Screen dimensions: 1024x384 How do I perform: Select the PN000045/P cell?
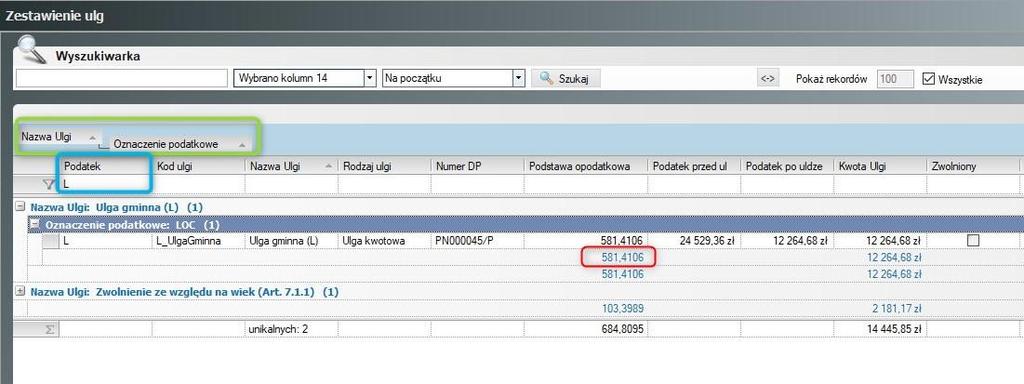coord(478,241)
